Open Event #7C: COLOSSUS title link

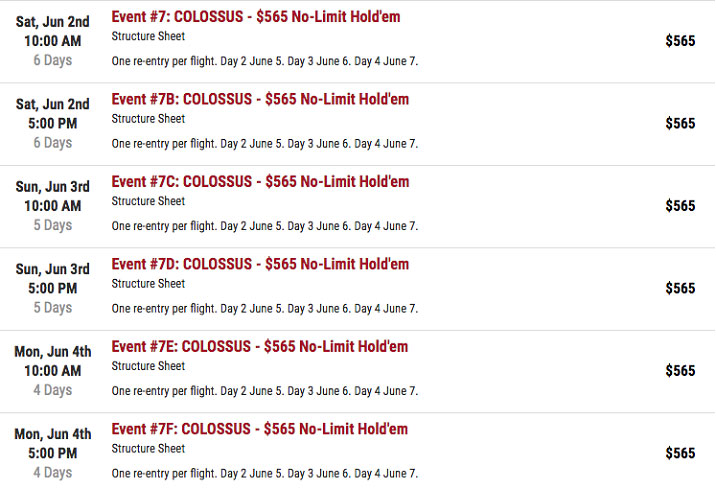(x=260, y=182)
